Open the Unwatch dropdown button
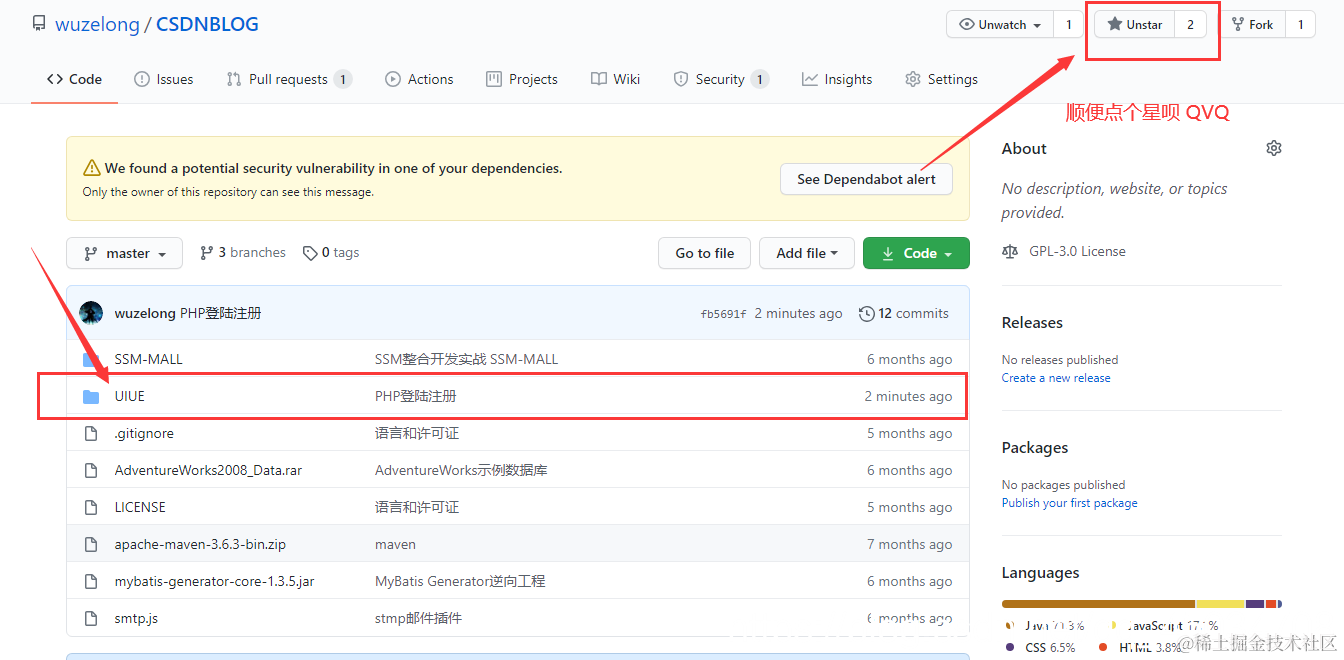Image resolution: width=1344 pixels, height=660 pixels. (1000, 25)
